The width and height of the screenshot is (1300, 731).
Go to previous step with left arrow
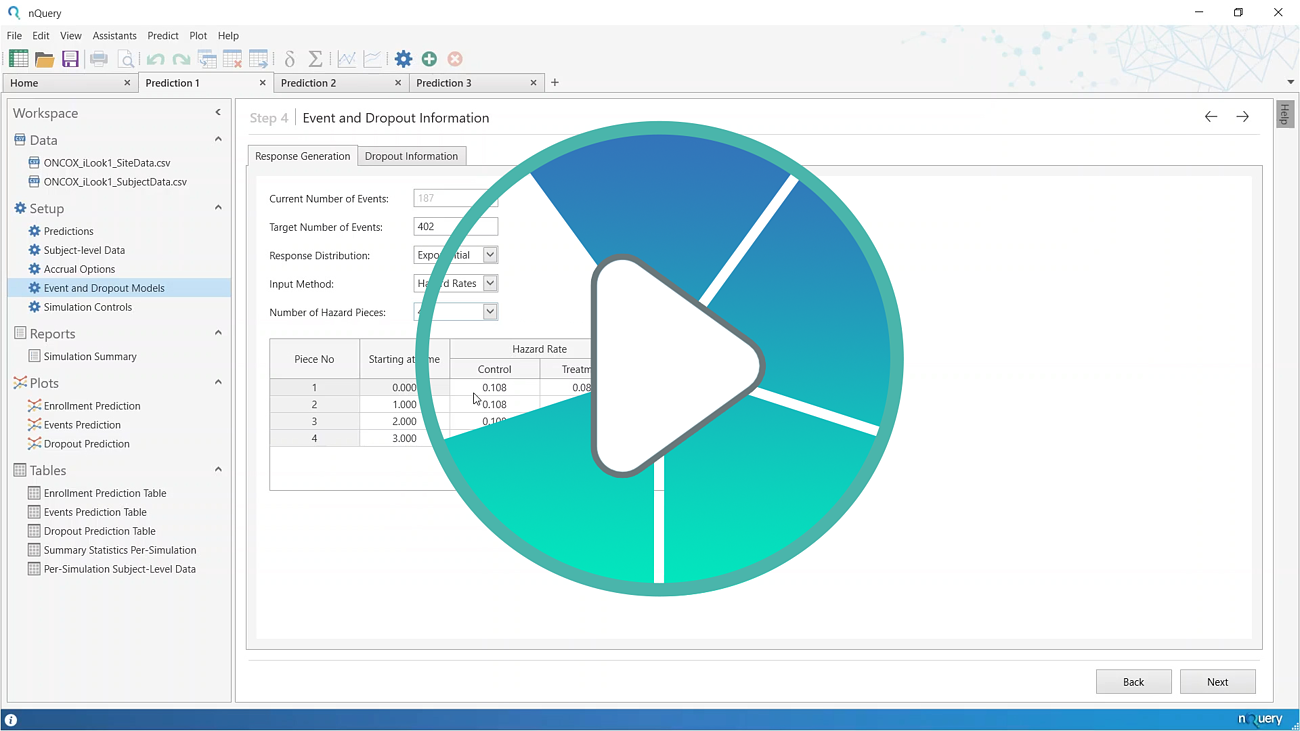1211,117
